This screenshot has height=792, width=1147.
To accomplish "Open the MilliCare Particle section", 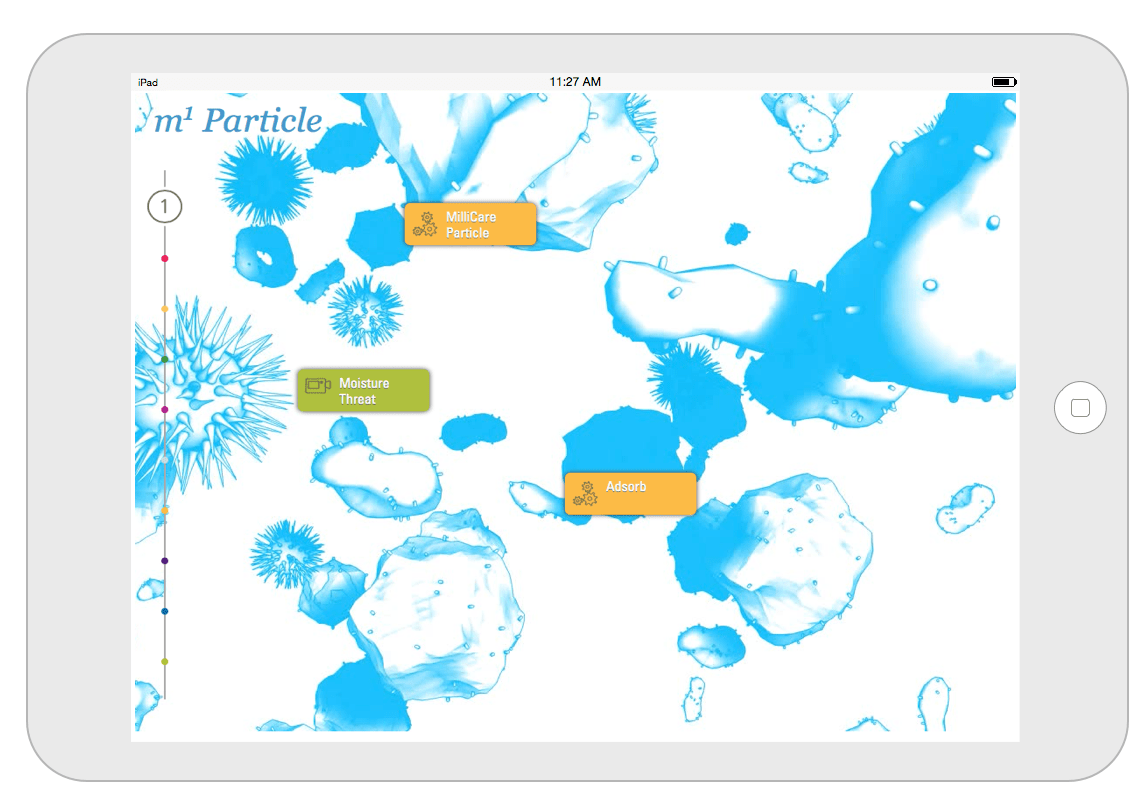I will coord(470,224).
